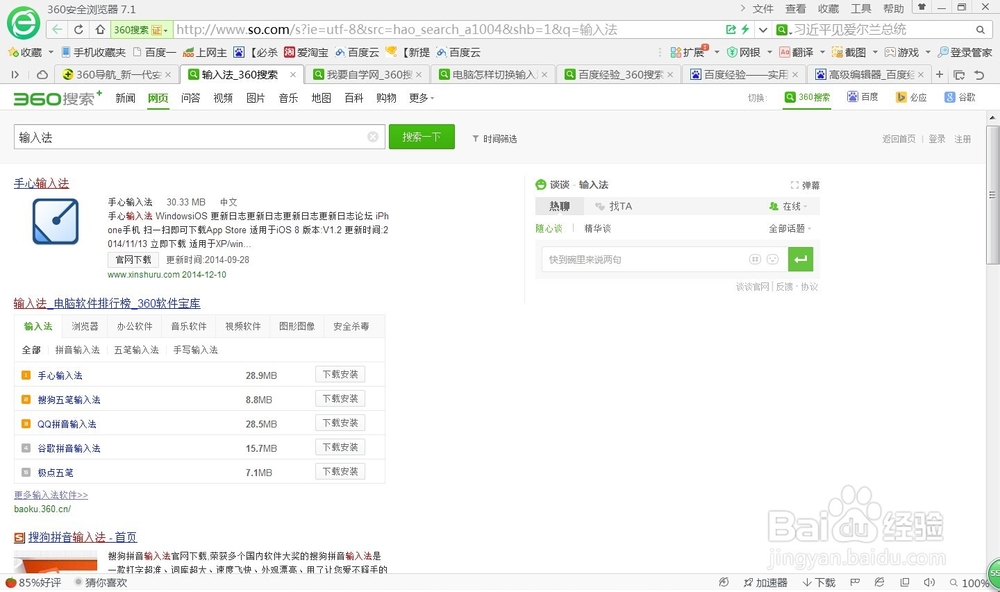Open the 网银 online banking tool
This screenshot has width=1000, height=592.
tap(744, 52)
